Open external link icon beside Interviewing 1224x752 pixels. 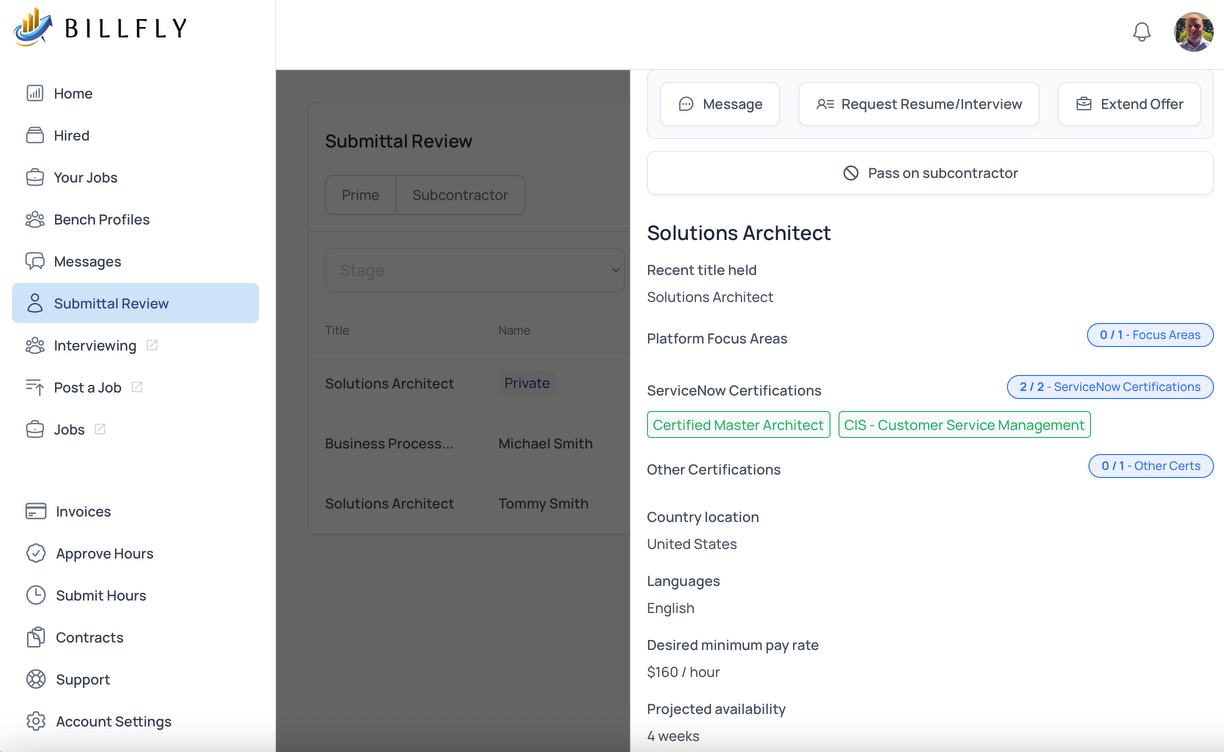point(152,345)
